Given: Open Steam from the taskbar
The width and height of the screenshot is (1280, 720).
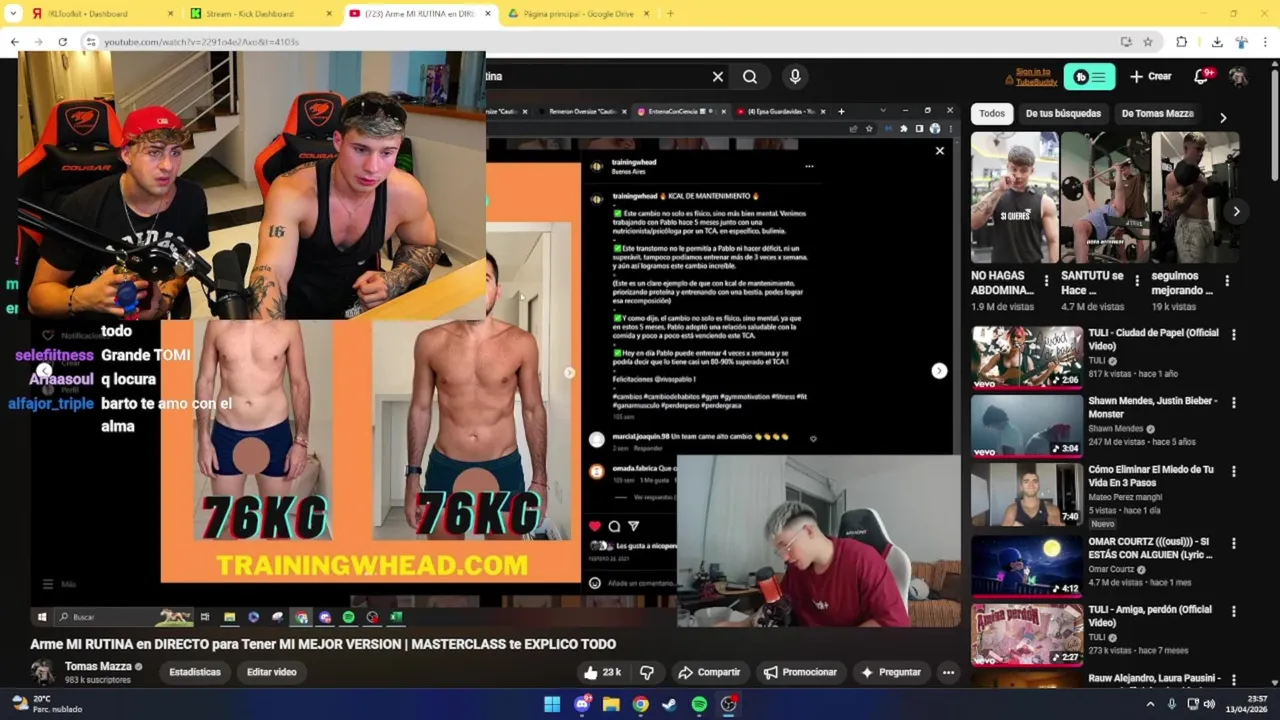Looking at the screenshot, I should pyautogui.click(x=669, y=704).
